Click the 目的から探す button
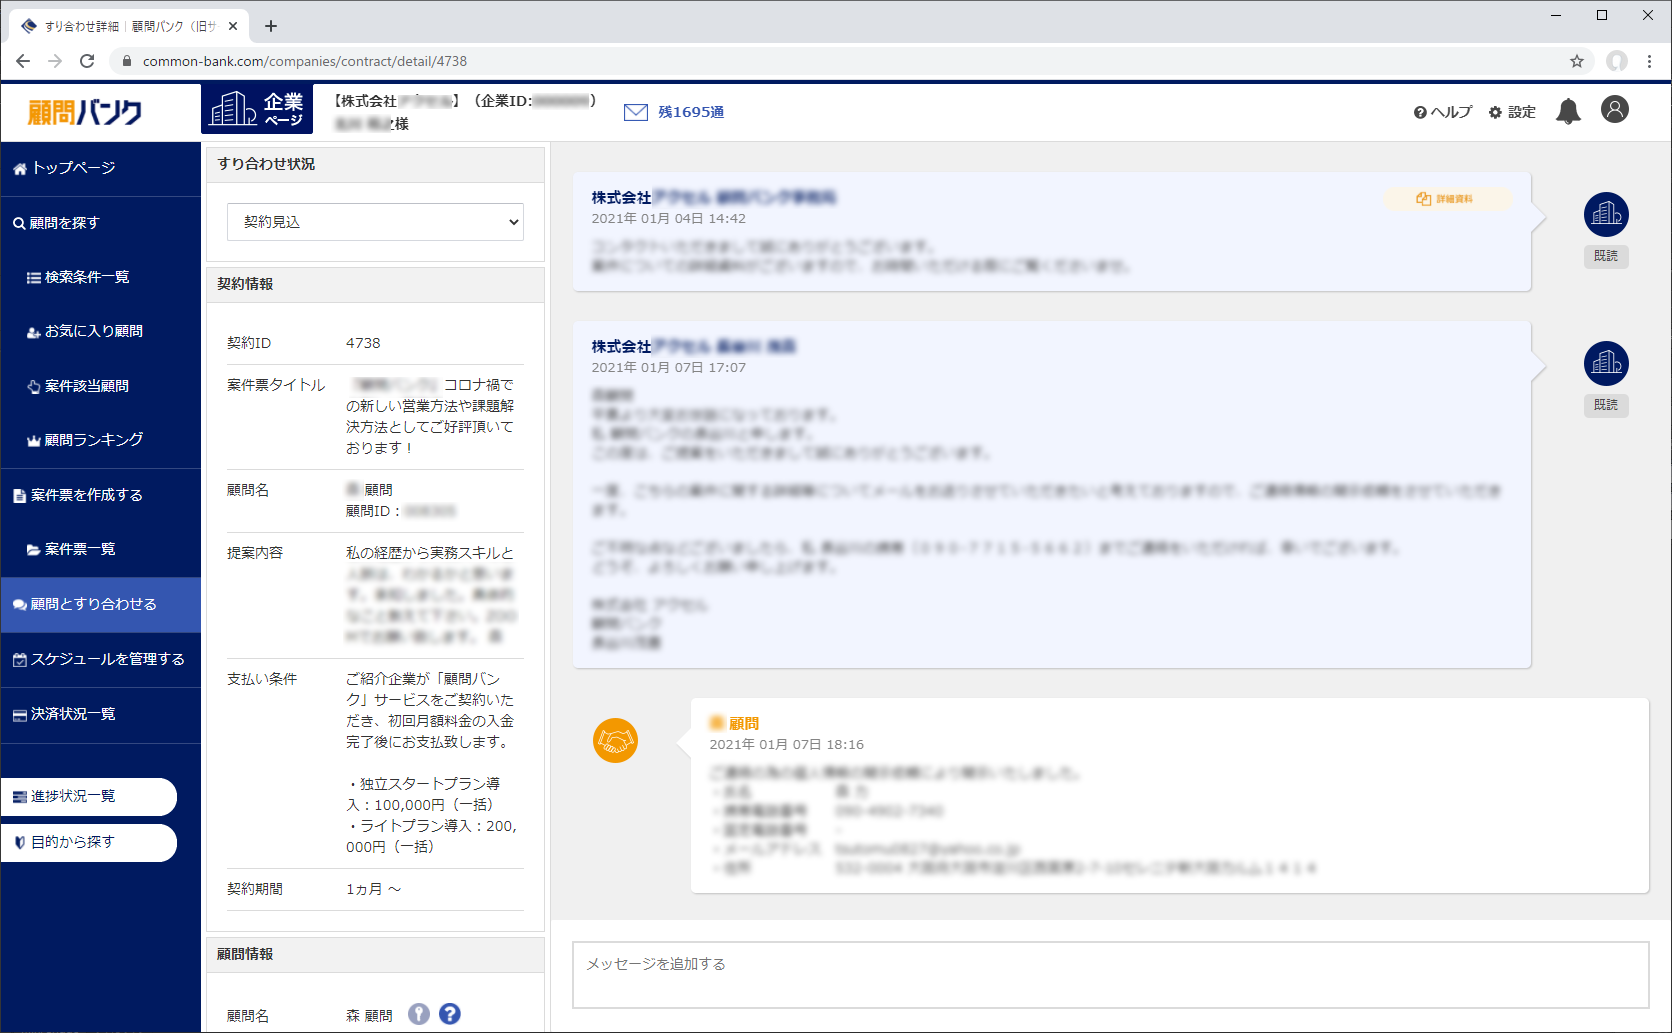Image resolution: width=1672 pixels, height=1033 pixels. pyautogui.click(x=88, y=842)
